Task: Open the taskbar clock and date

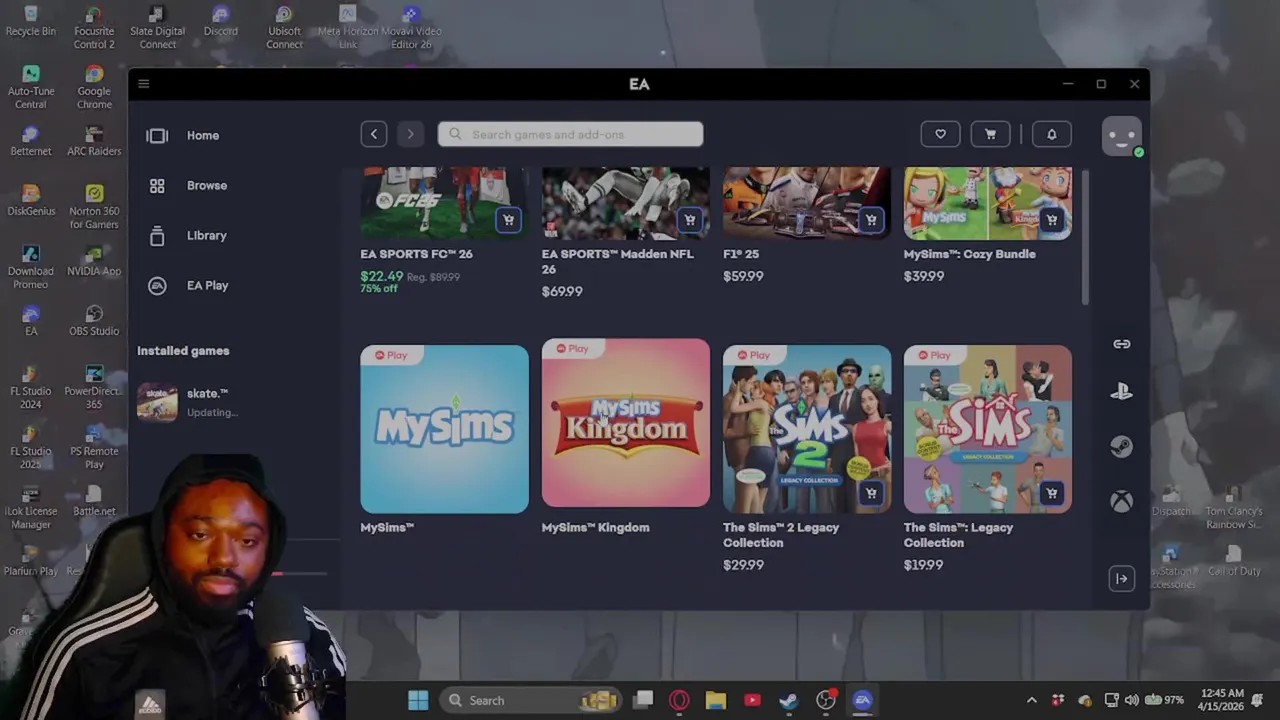Action: pos(1221,700)
